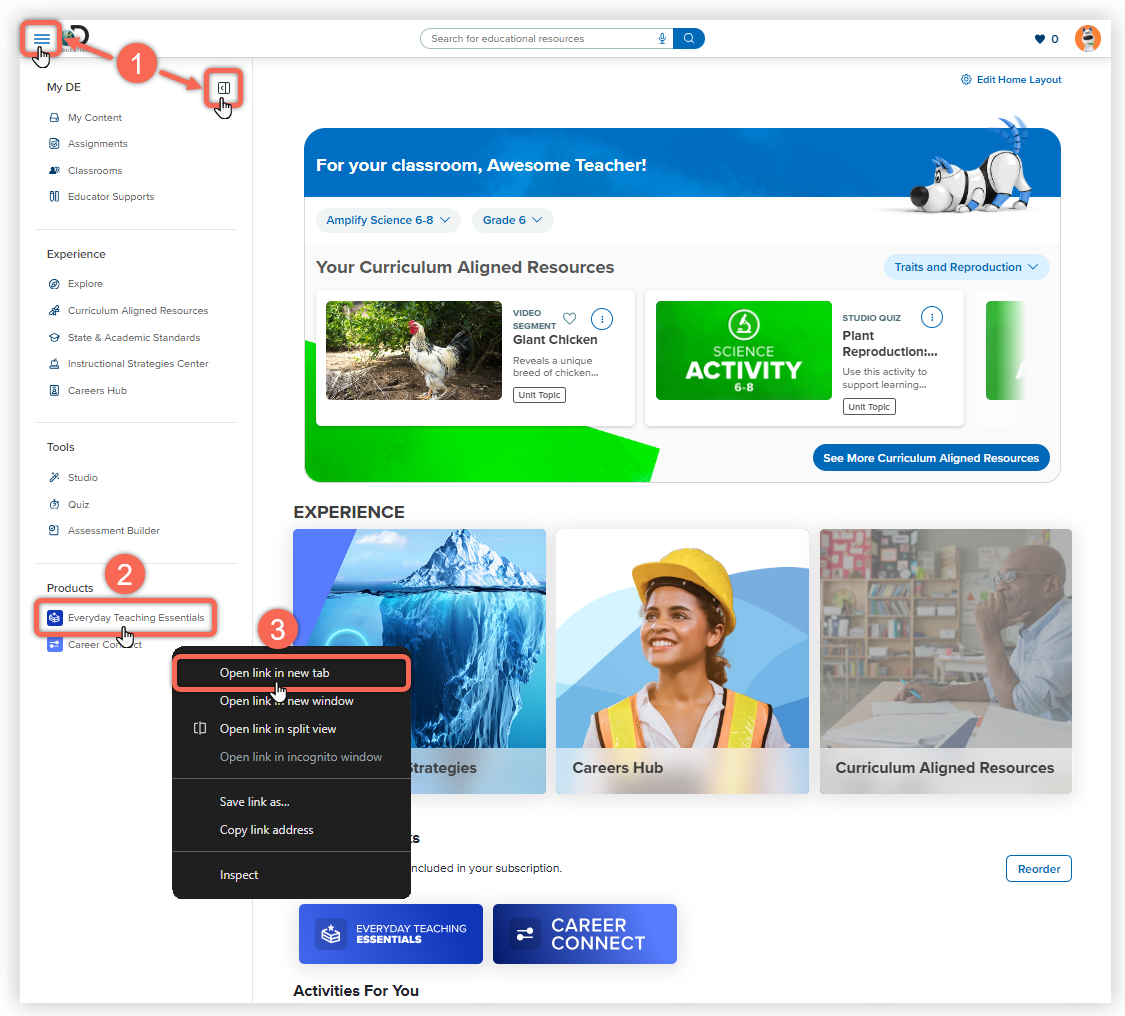Image resolution: width=1125 pixels, height=1016 pixels.
Task: Choose Open link in new window
Action: click(291, 701)
